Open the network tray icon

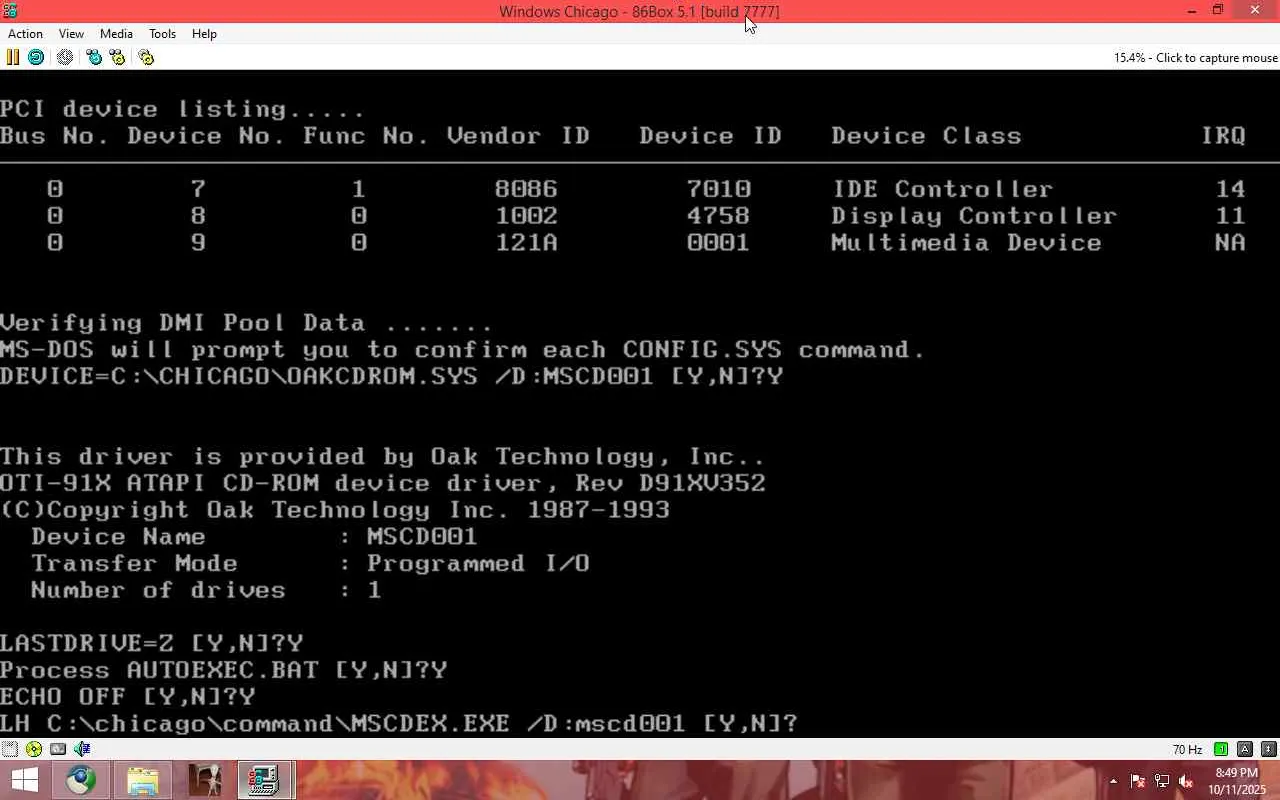tap(1162, 781)
